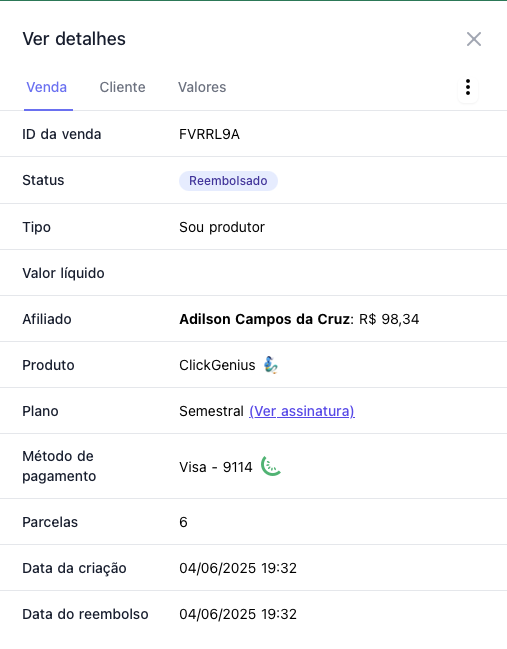Switch to the Valores tab
Screen dimensions: 507x649
point(202,87)
